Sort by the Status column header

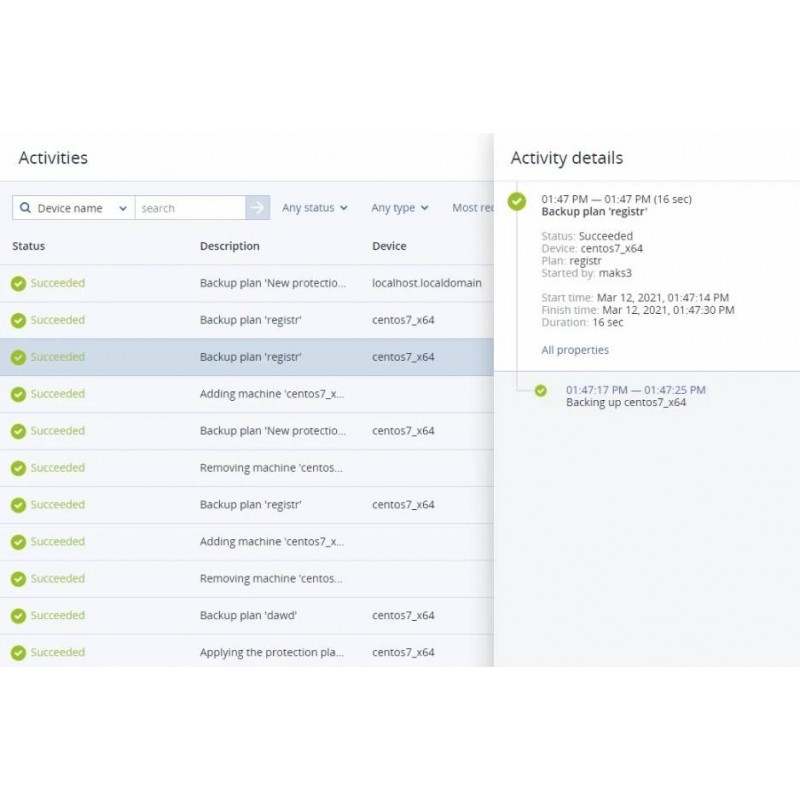tap(29, 246)
